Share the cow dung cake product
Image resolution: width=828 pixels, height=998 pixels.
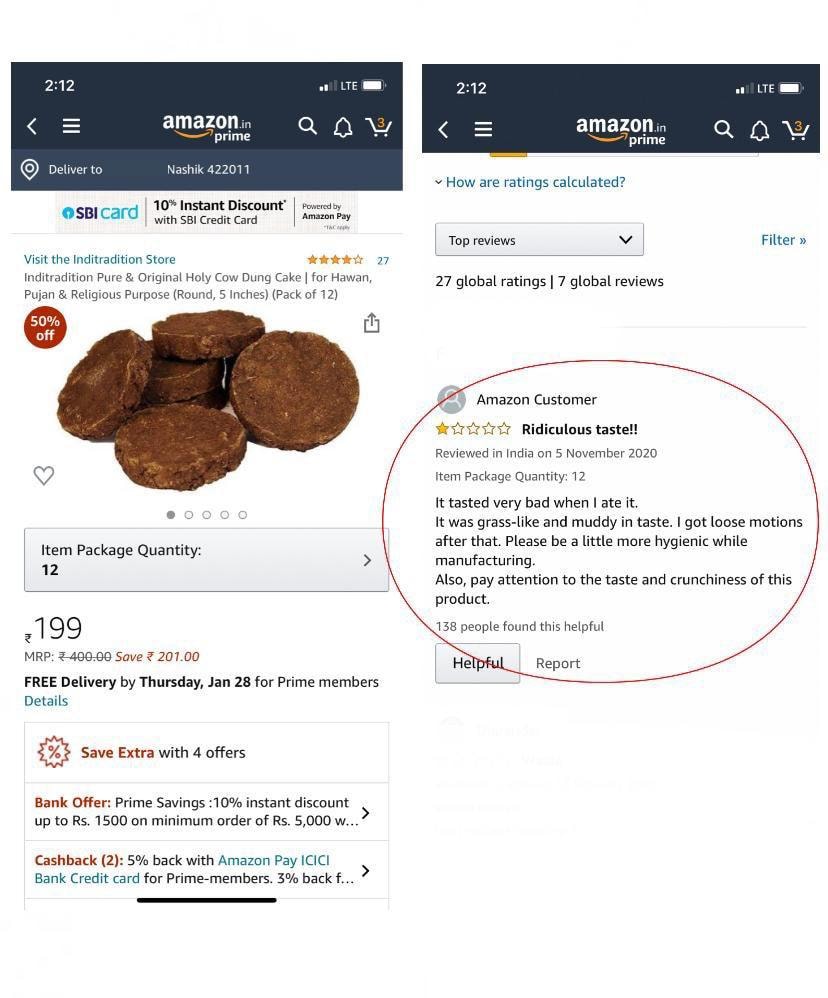coord(372,323)
